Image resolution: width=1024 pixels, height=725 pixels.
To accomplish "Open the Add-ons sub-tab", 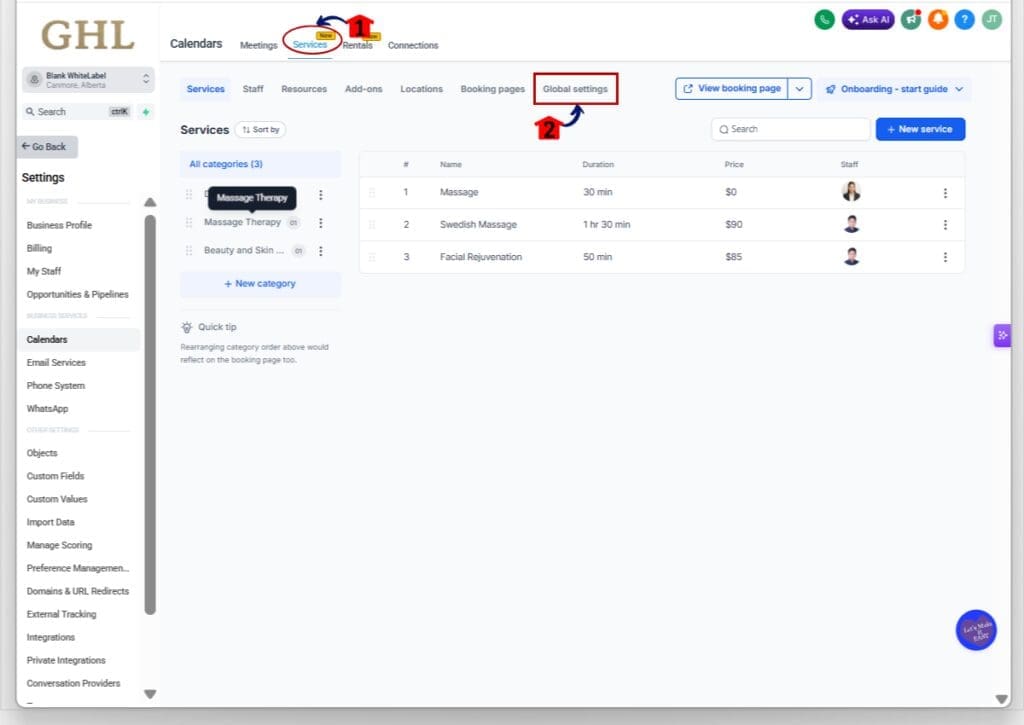I will [363, 89].
